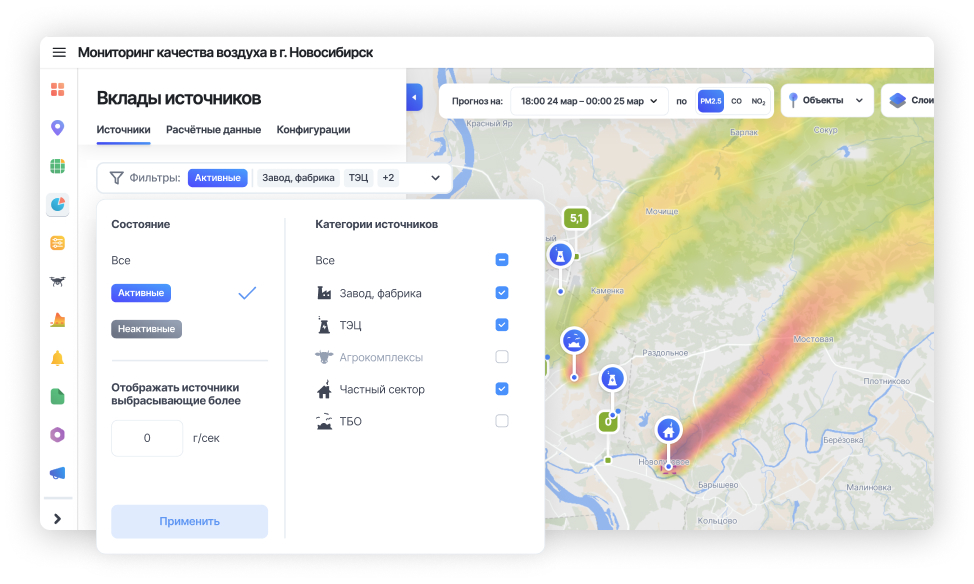Switch to the Расчётные данные tab
This screenshot has width=974, height=584.
[x=213, y=130]
